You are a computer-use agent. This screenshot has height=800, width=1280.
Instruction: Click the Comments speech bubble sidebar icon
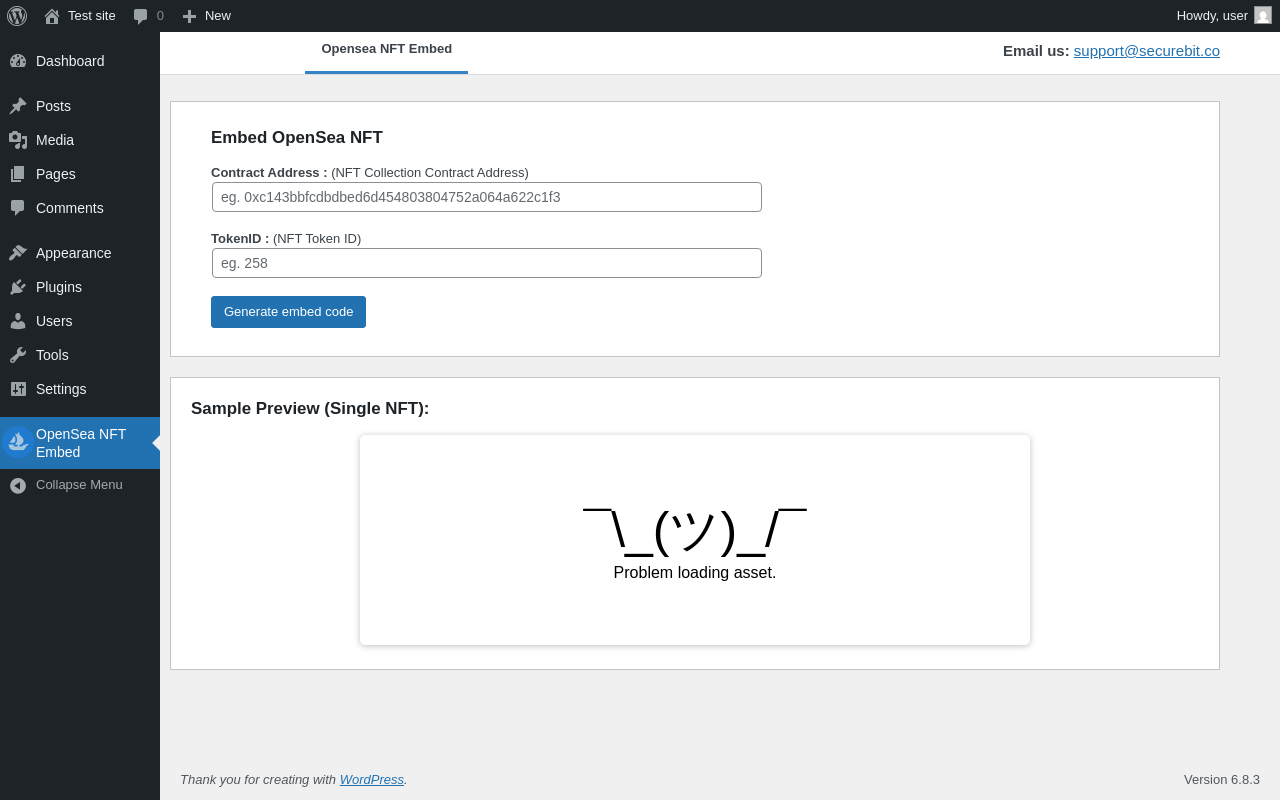coord(18,208)
